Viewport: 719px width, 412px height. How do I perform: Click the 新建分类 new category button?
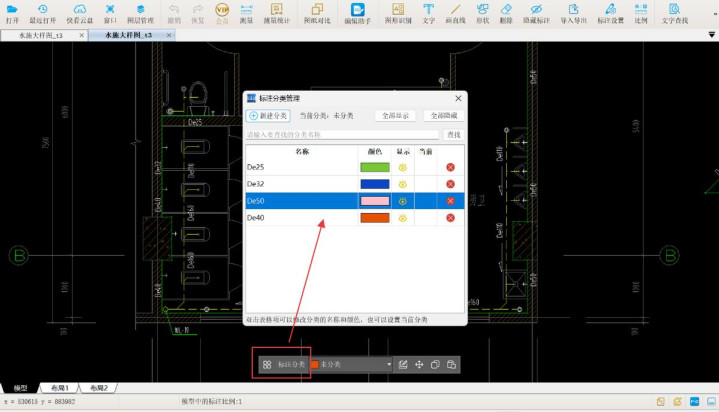[x=269, y=116]
